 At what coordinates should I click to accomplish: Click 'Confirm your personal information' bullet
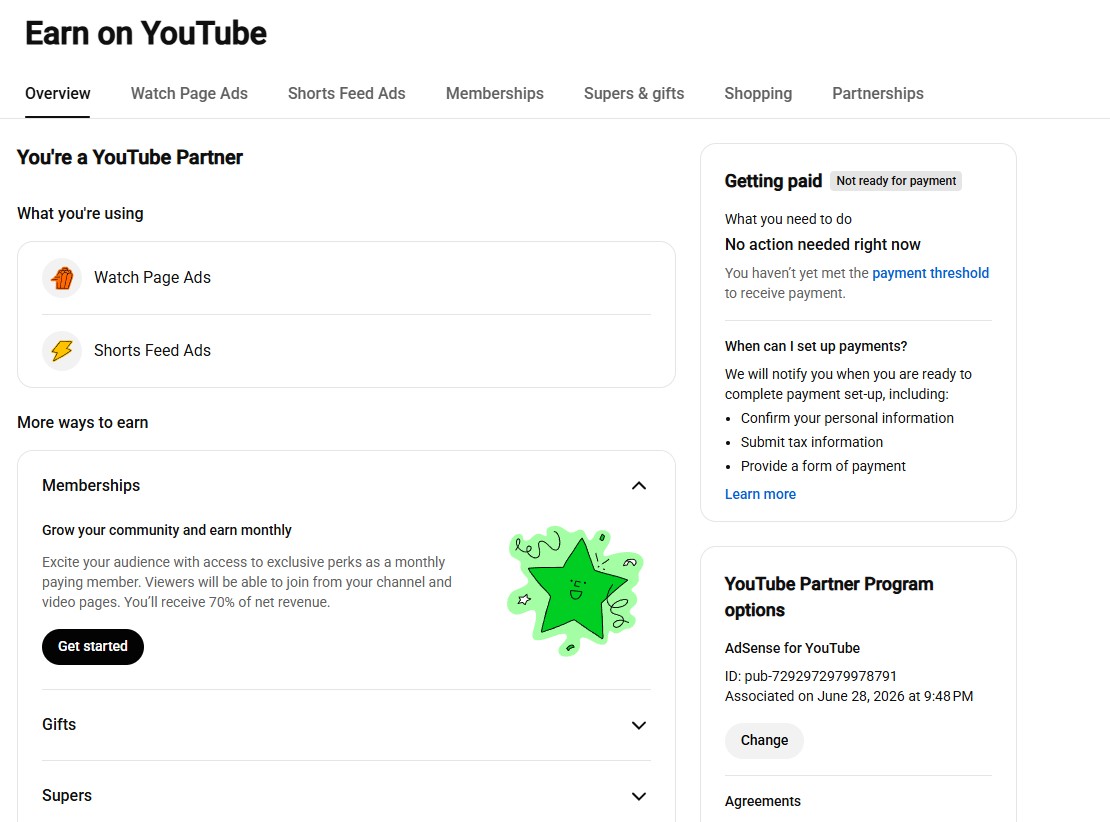click(847, 418)
